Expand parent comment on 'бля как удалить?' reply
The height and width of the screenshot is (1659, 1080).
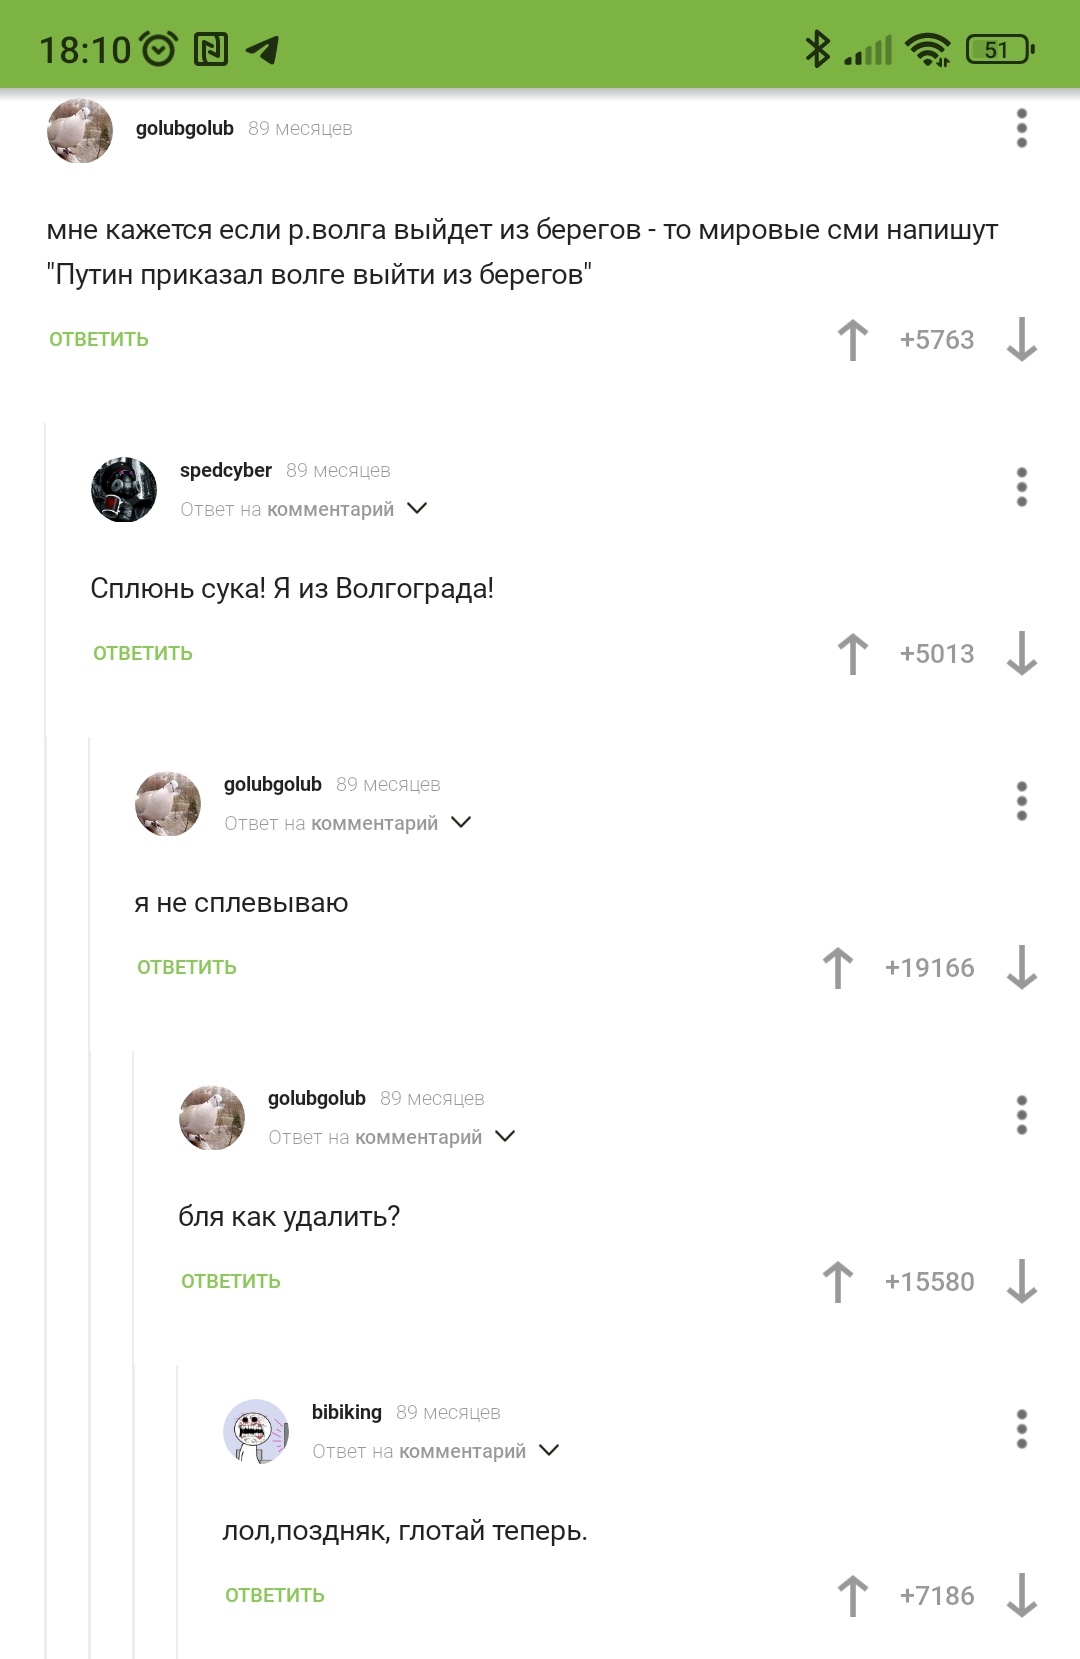click(505, 1137)
